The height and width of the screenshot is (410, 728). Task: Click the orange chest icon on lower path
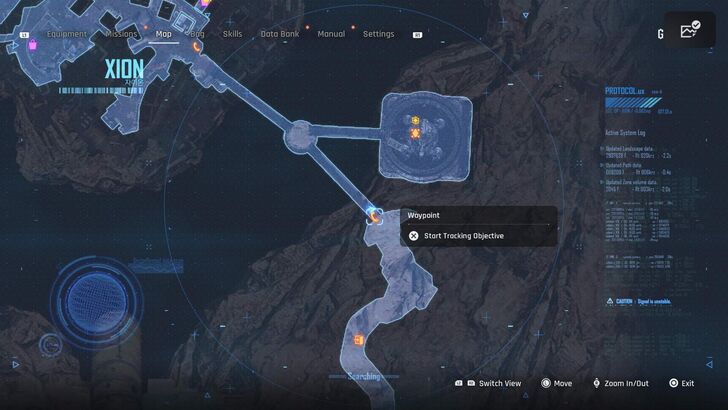pyautogui.click(x=358, y=340)
